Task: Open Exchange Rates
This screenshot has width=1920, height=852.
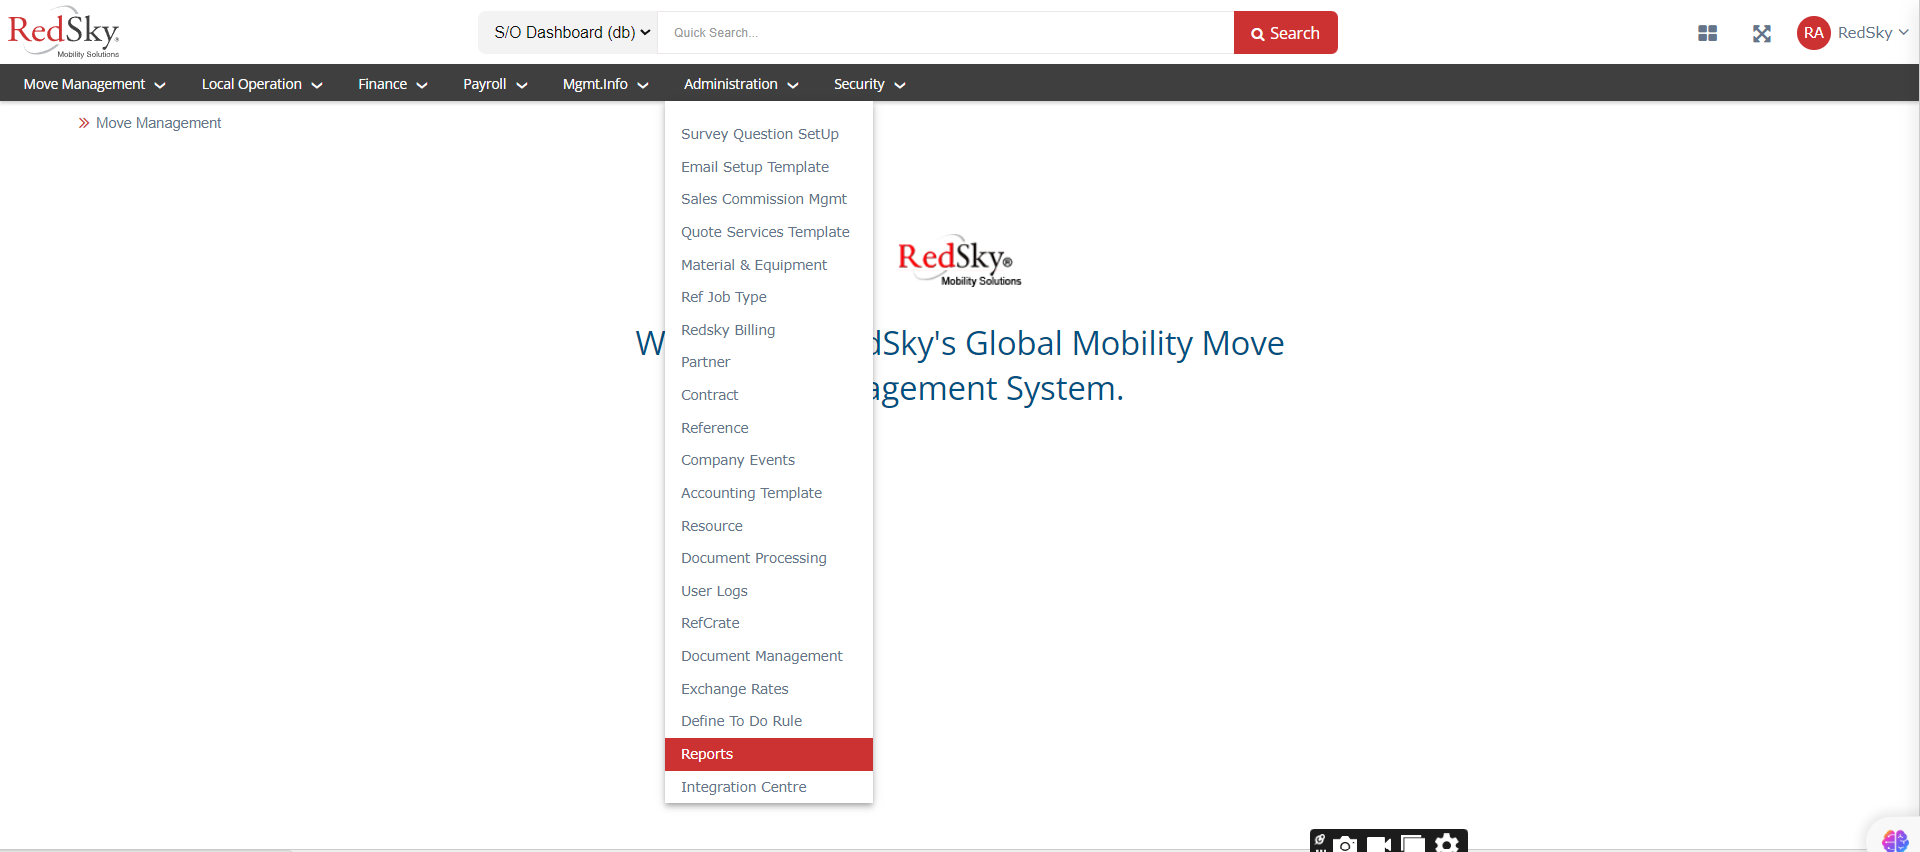Action: tap(768, 689)
